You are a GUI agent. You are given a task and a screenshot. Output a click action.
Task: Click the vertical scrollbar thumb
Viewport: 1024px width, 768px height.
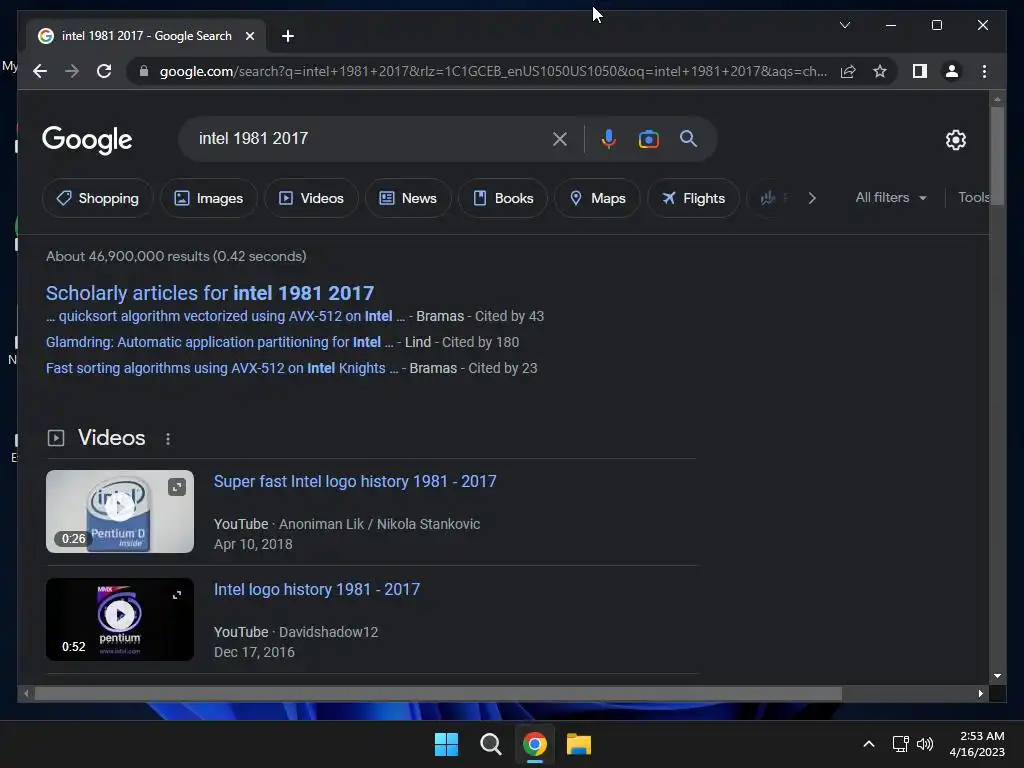997,155
